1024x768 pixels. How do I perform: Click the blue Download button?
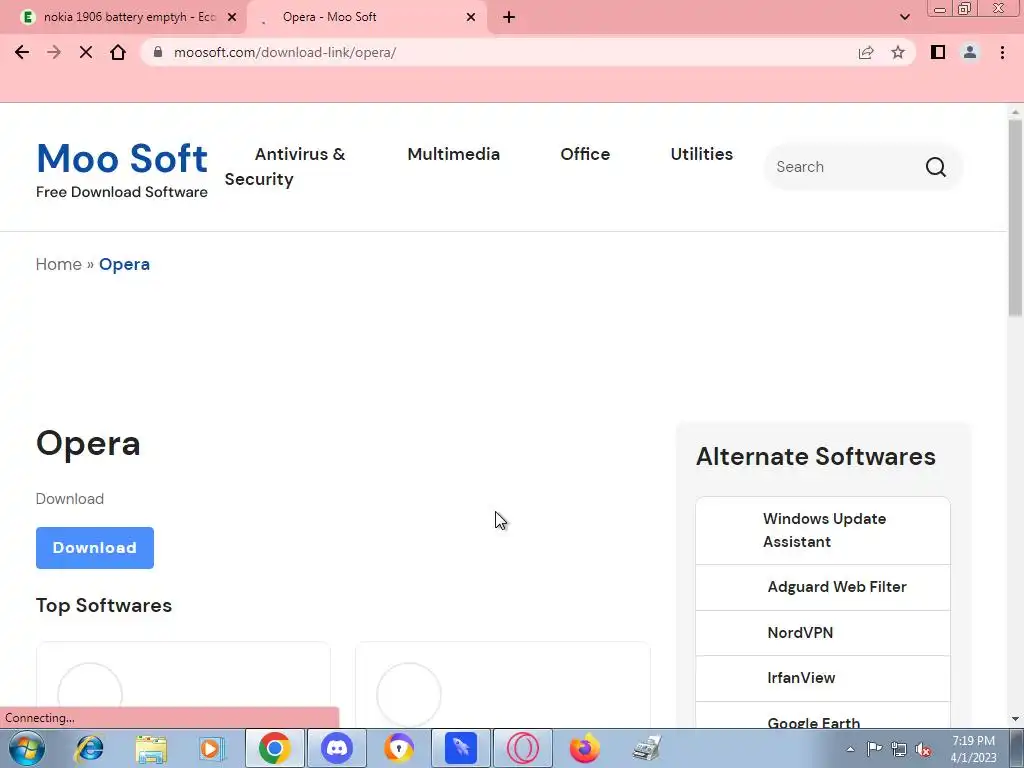(x=95, y=547)
